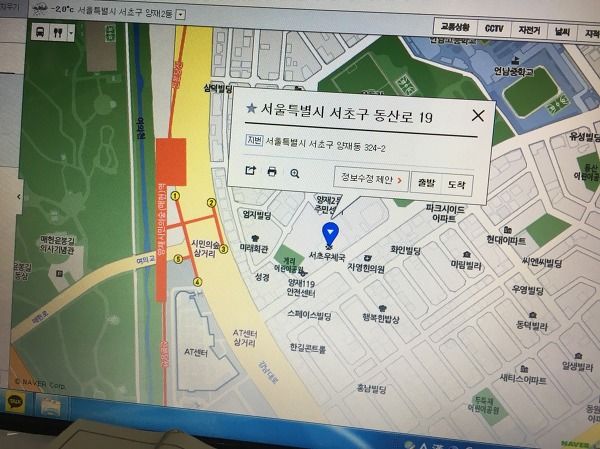Set this address as 출발 start point
The width and height of the screenshot is (600, 449).
pyautogui.click(x=426, y=183)
